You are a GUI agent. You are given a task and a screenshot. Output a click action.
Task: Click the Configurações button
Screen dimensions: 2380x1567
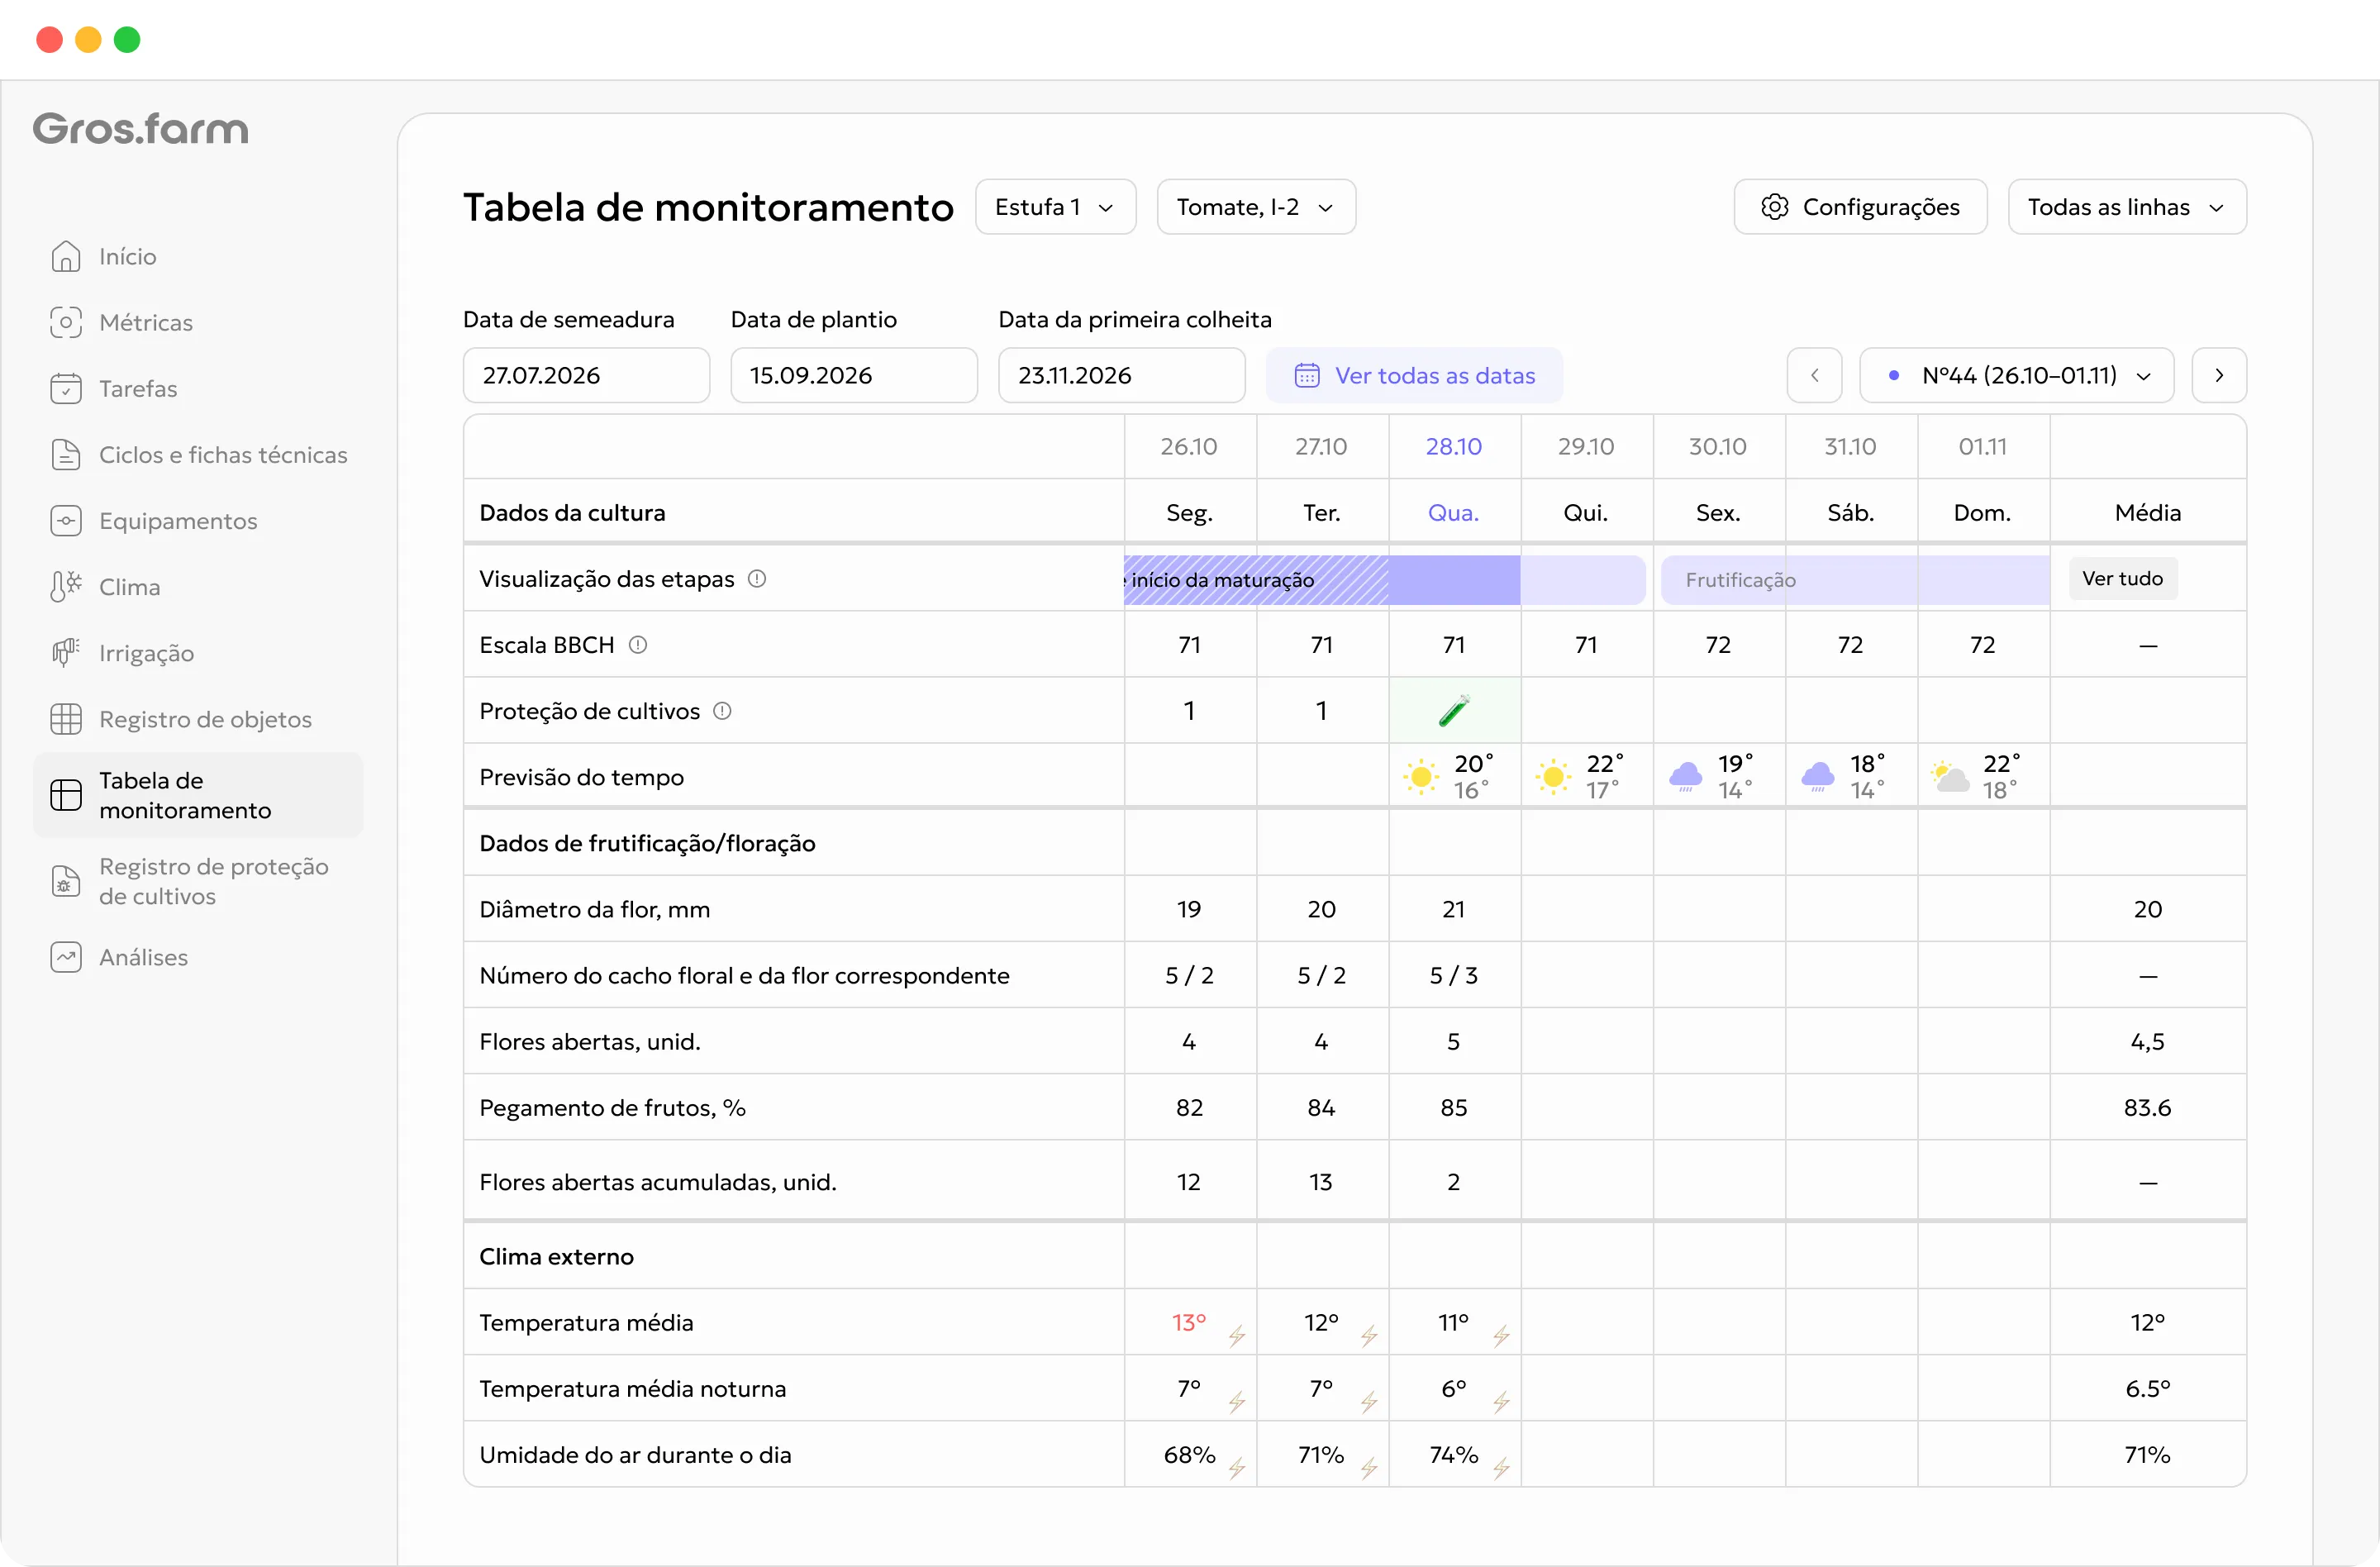[x=1860, y=207]
